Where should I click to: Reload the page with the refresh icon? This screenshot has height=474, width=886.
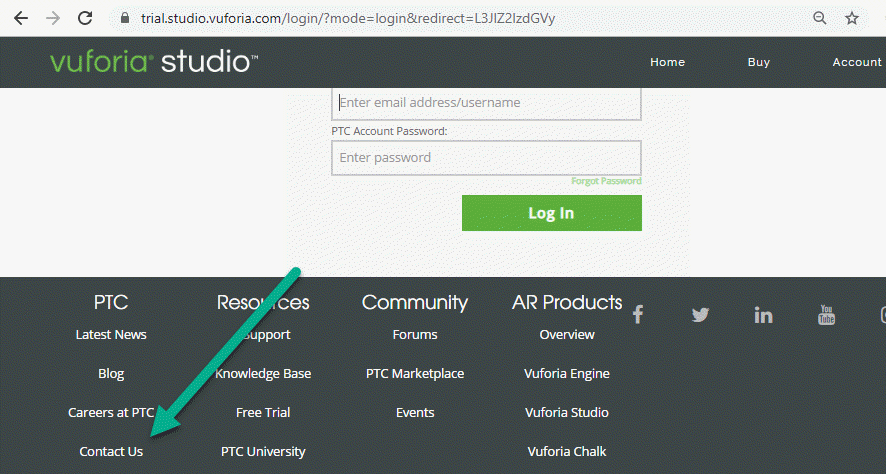[85, 18]
